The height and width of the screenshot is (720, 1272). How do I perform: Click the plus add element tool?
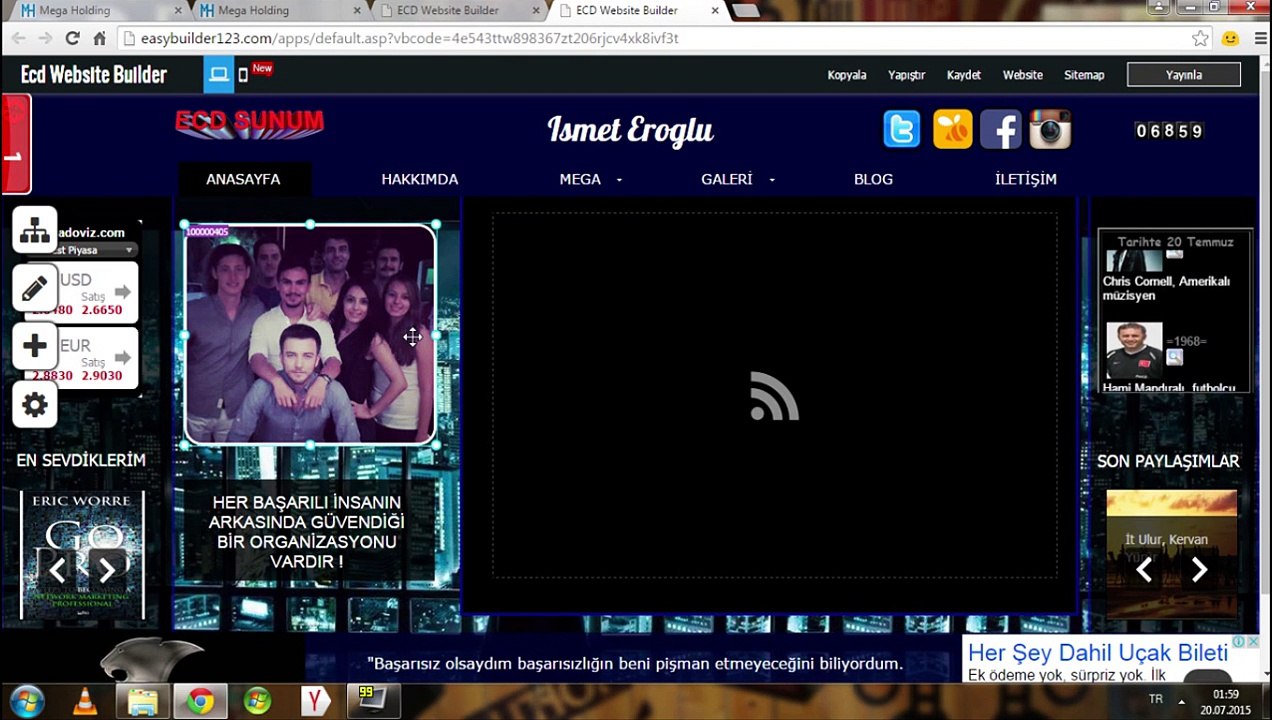(35, 347)
